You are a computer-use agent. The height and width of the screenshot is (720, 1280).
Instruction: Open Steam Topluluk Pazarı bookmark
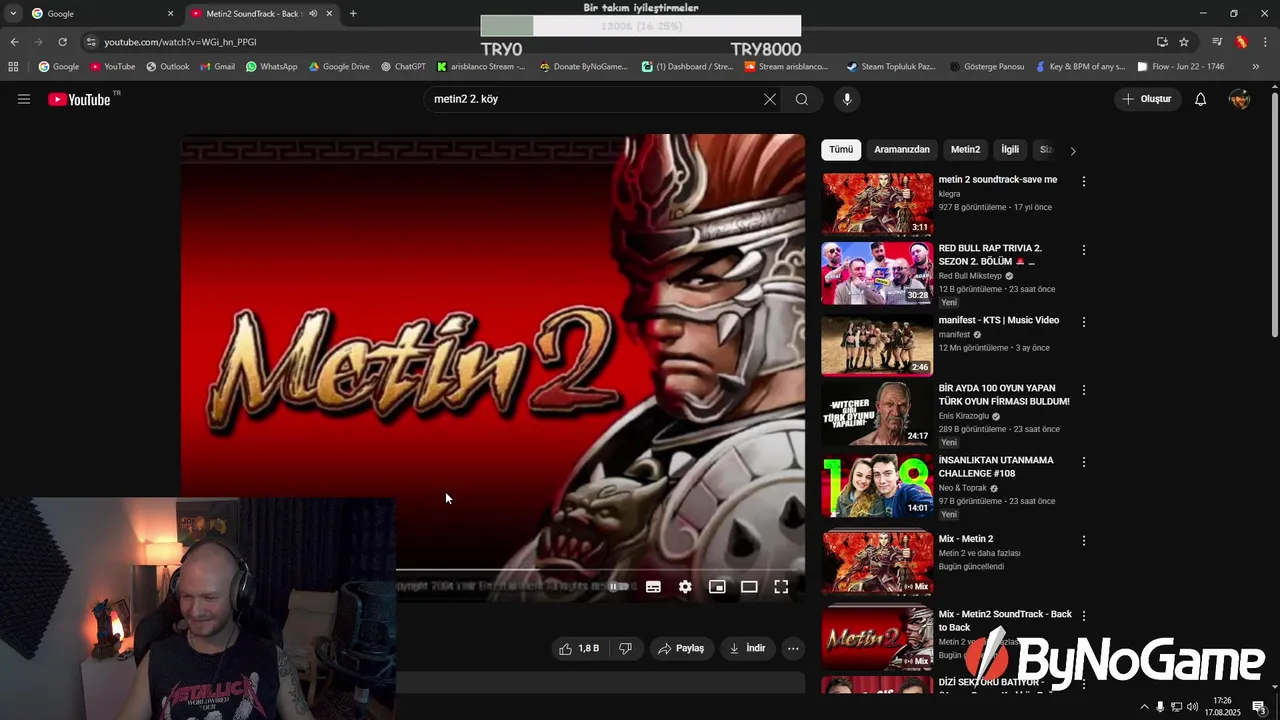pos(891,67)
